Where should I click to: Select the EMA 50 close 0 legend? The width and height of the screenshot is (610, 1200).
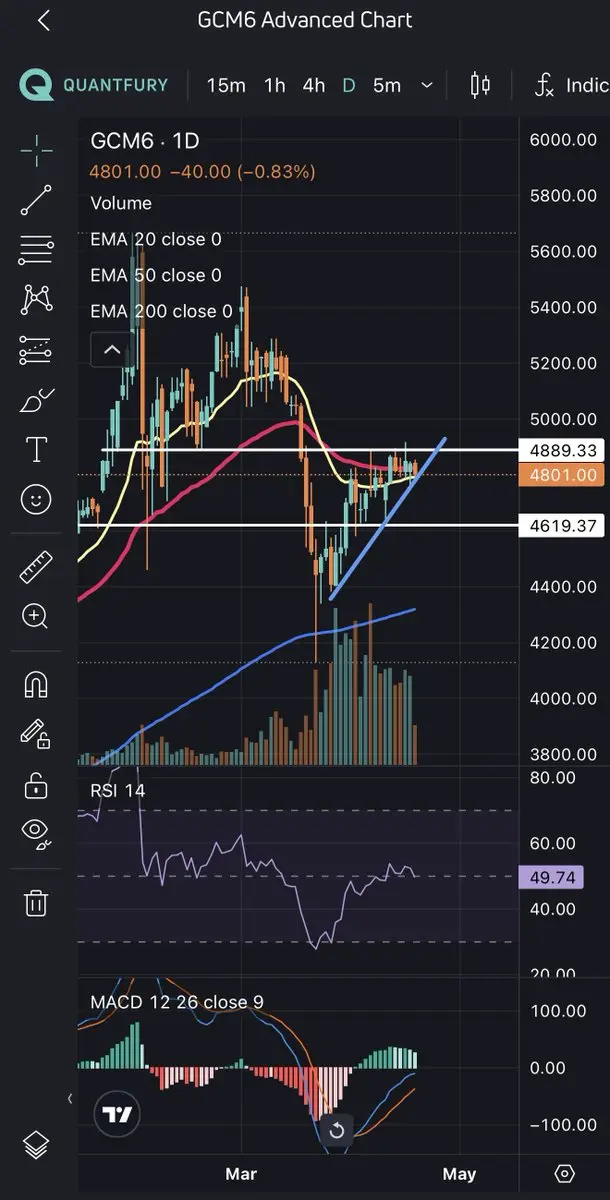(x=156, y=275)
